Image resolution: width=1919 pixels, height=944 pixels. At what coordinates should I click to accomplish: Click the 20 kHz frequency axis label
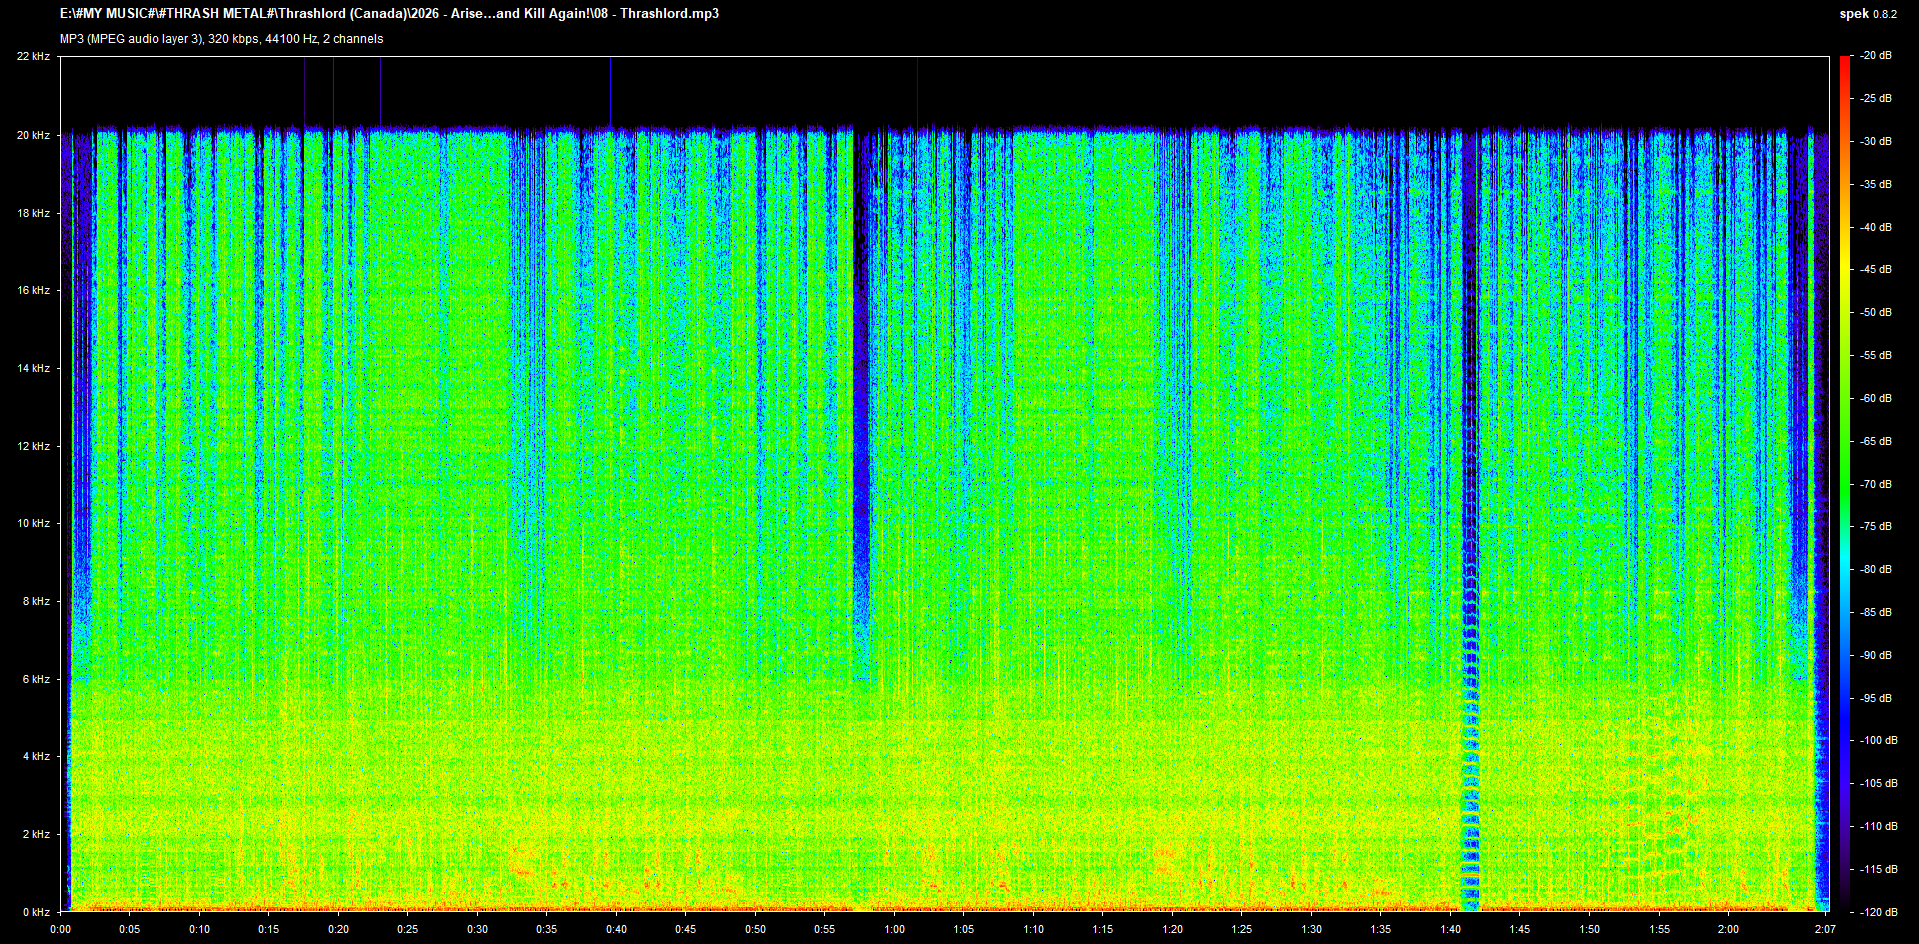coord(33,135)
